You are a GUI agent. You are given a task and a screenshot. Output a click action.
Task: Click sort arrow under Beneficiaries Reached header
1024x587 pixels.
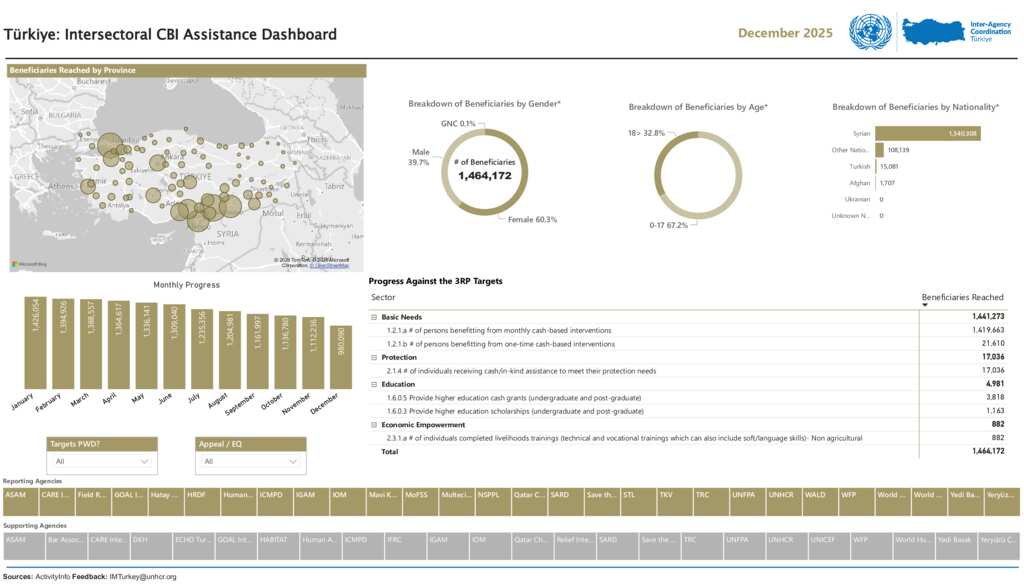[925, 305]
